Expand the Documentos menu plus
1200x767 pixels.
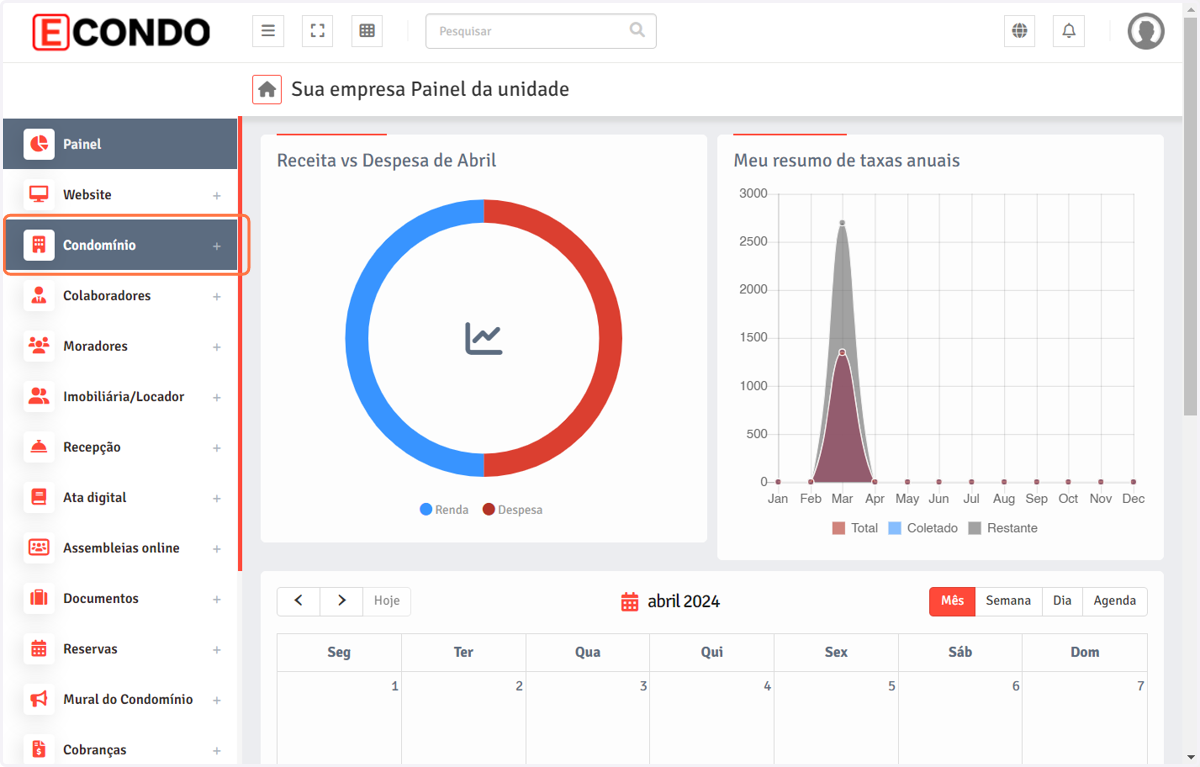click(217, 600)
